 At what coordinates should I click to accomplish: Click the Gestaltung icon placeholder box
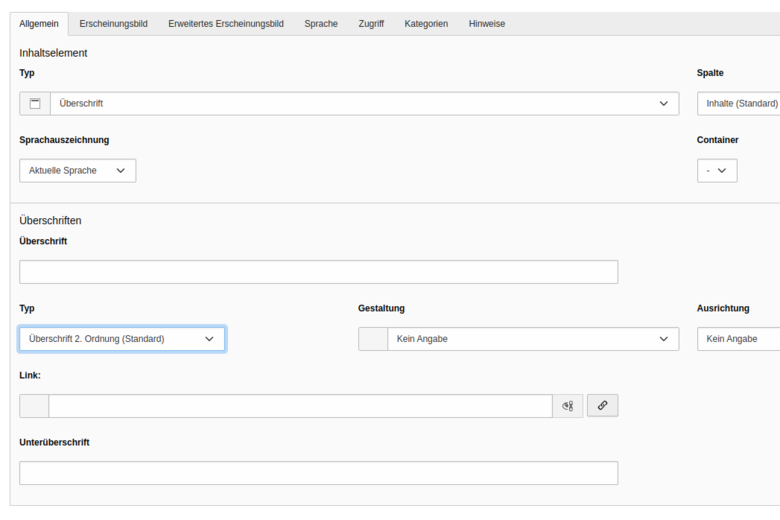(373, 339)
